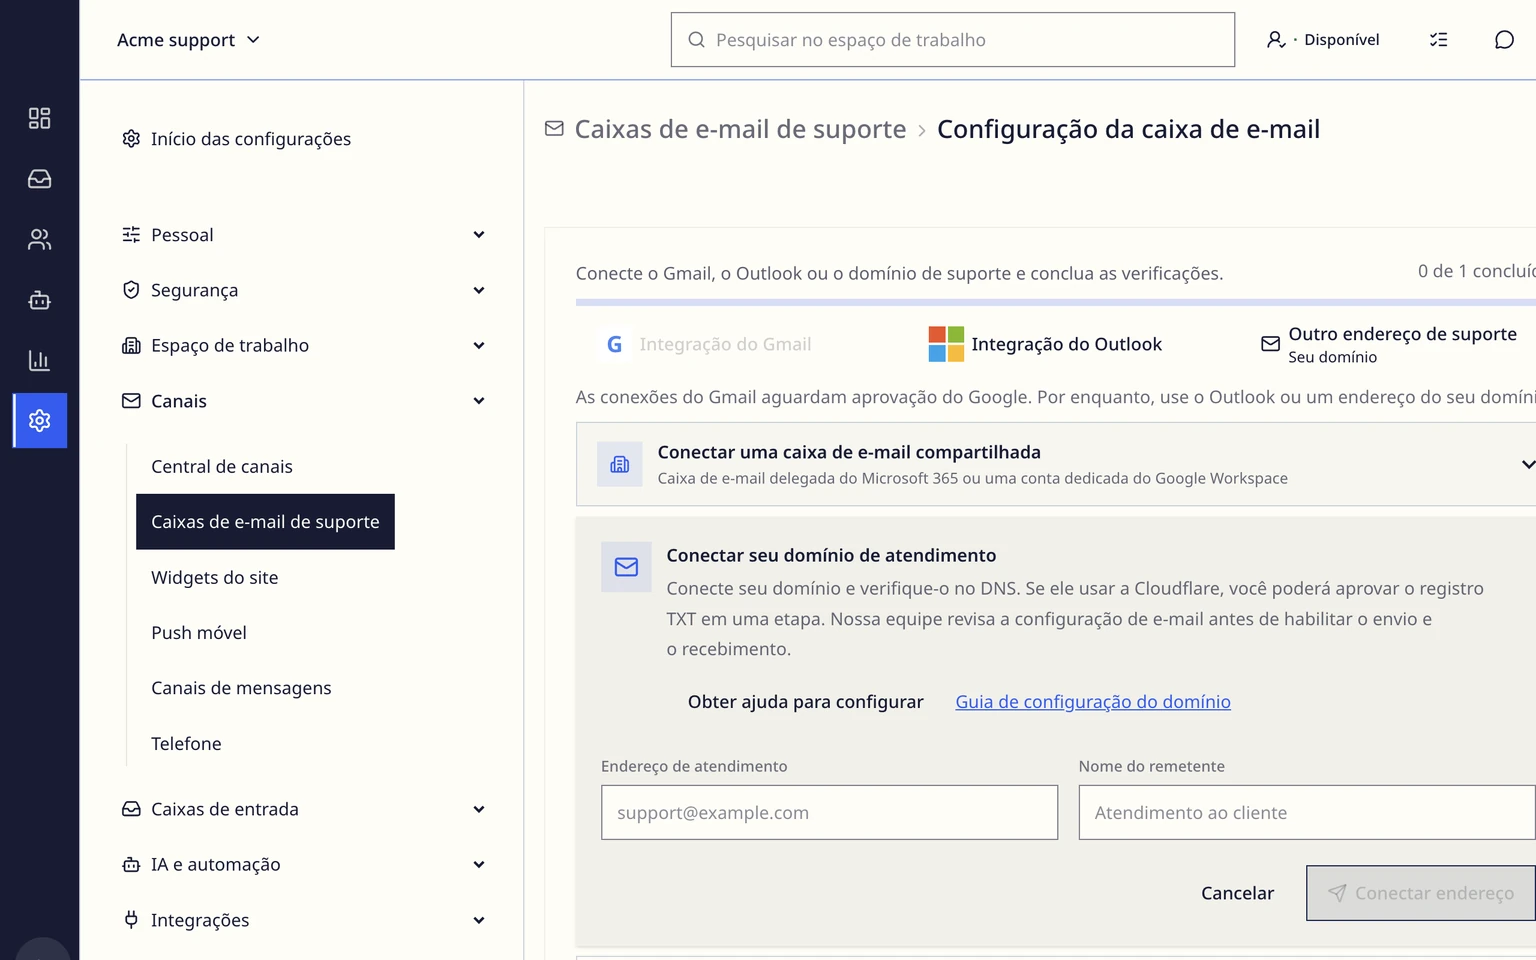This screenshot has width=1536, height=960.
Task: Click the building icon on shared mailbox card
Action: tap(620, 465)
